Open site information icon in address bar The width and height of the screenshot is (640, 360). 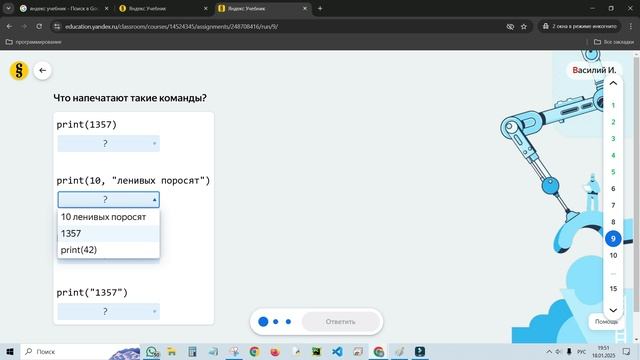click(x=57, y=27)
